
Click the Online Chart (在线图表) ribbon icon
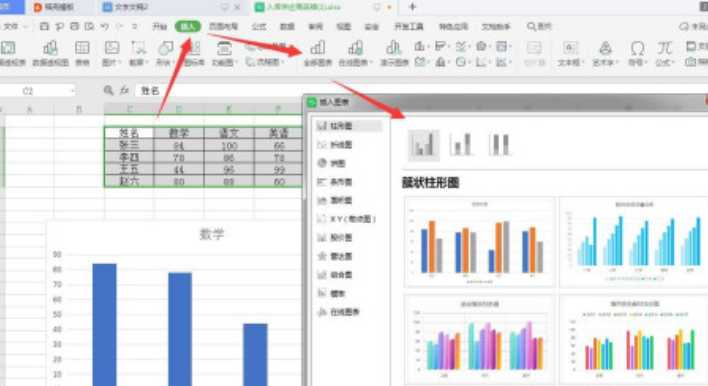[x=355, y=53]
